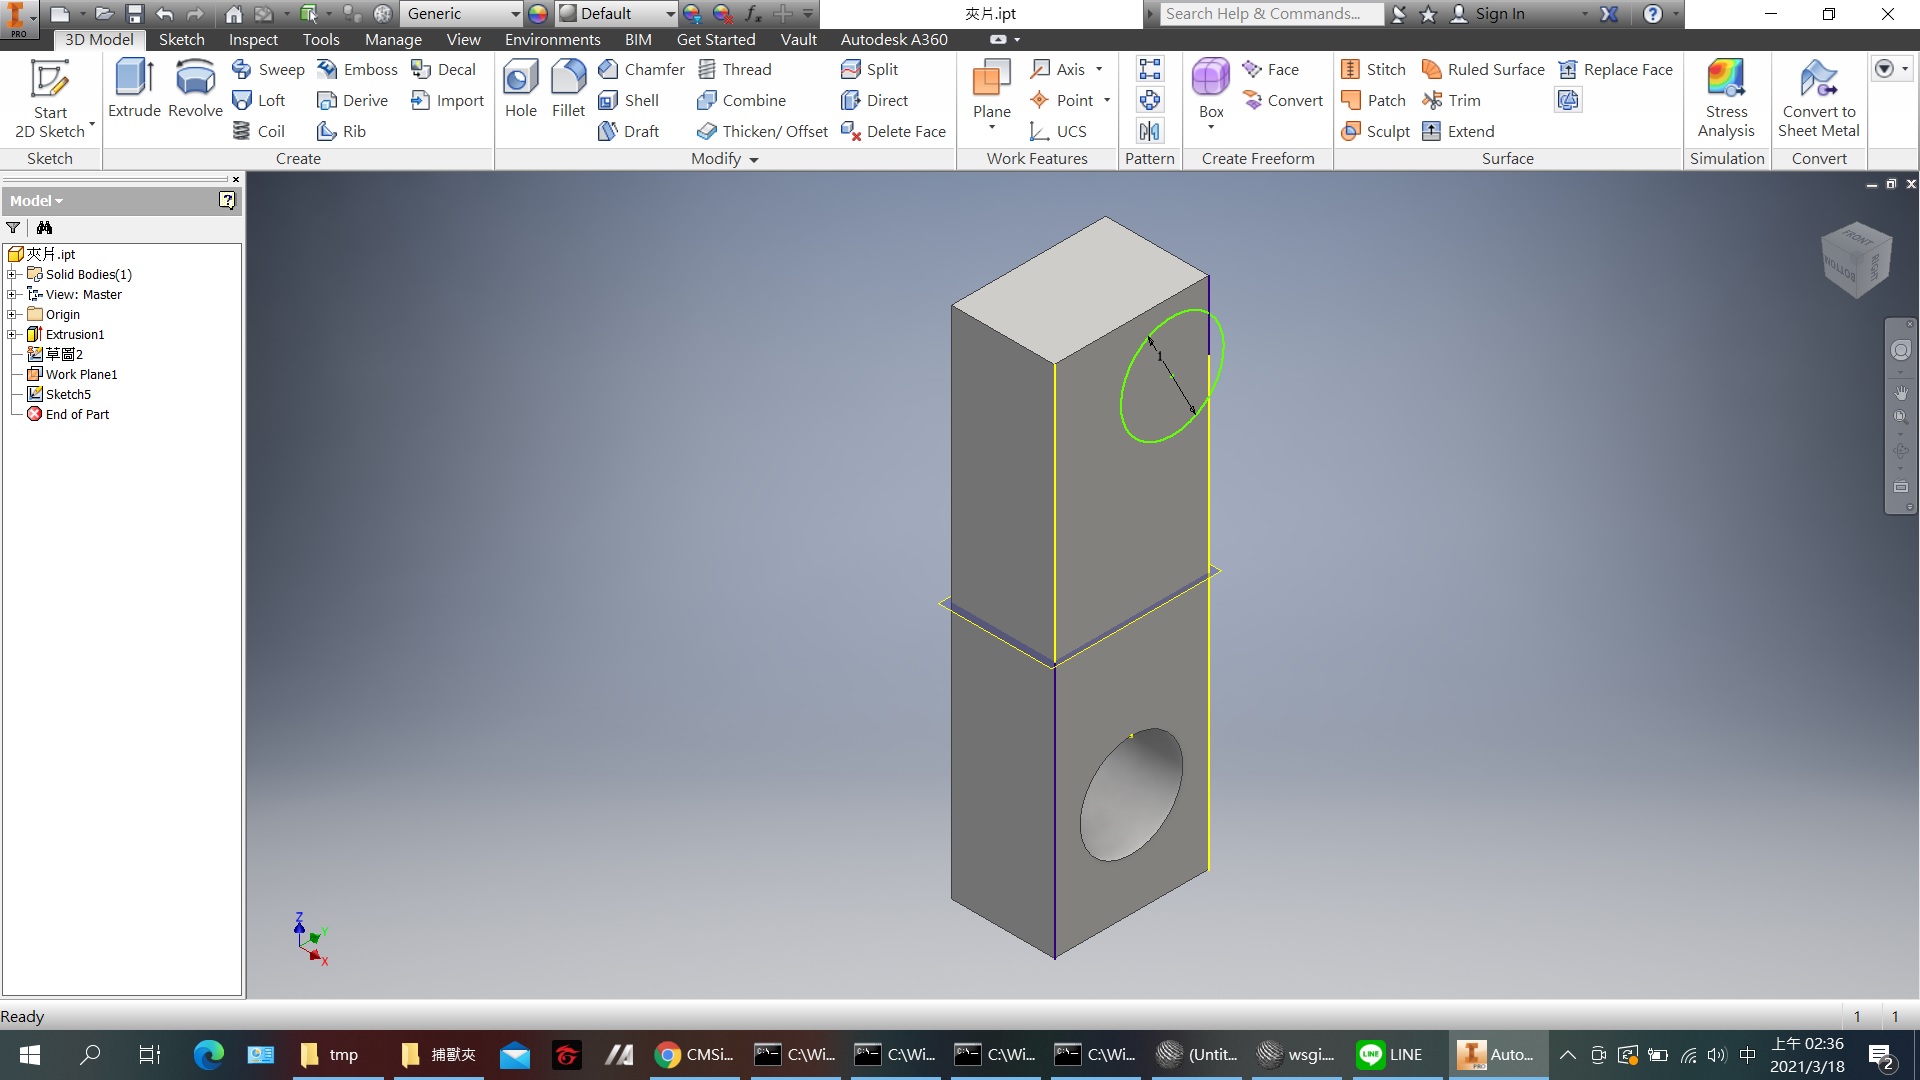Expand the Extrusion1 tree node
1920x1080 pixels.
coord(12,334)
